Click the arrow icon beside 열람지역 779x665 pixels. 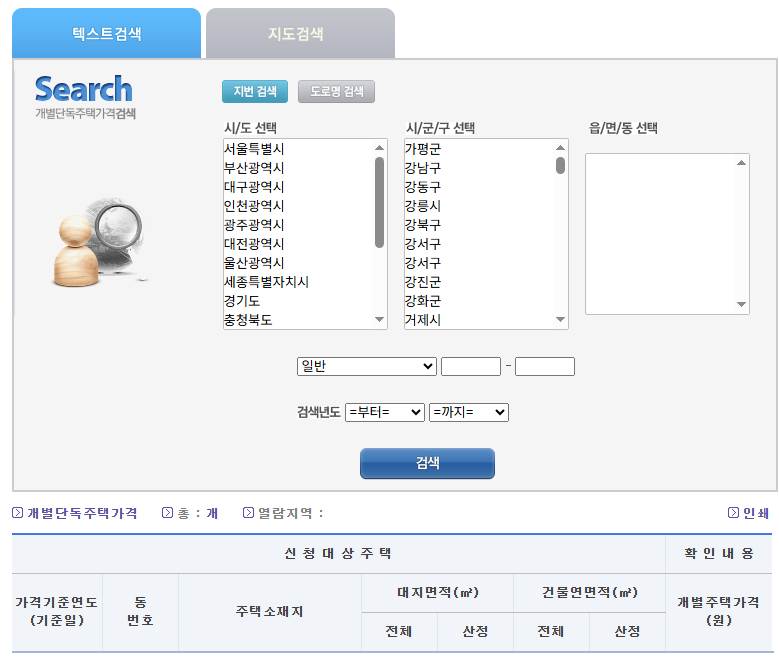click(248, 513)
